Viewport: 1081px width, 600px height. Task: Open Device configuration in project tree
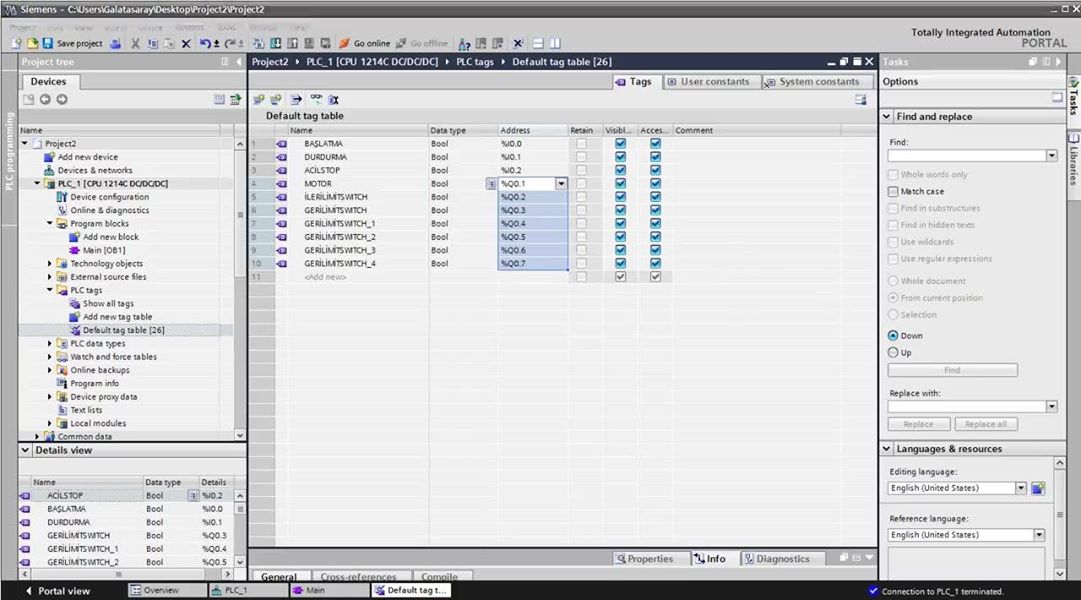110,197
